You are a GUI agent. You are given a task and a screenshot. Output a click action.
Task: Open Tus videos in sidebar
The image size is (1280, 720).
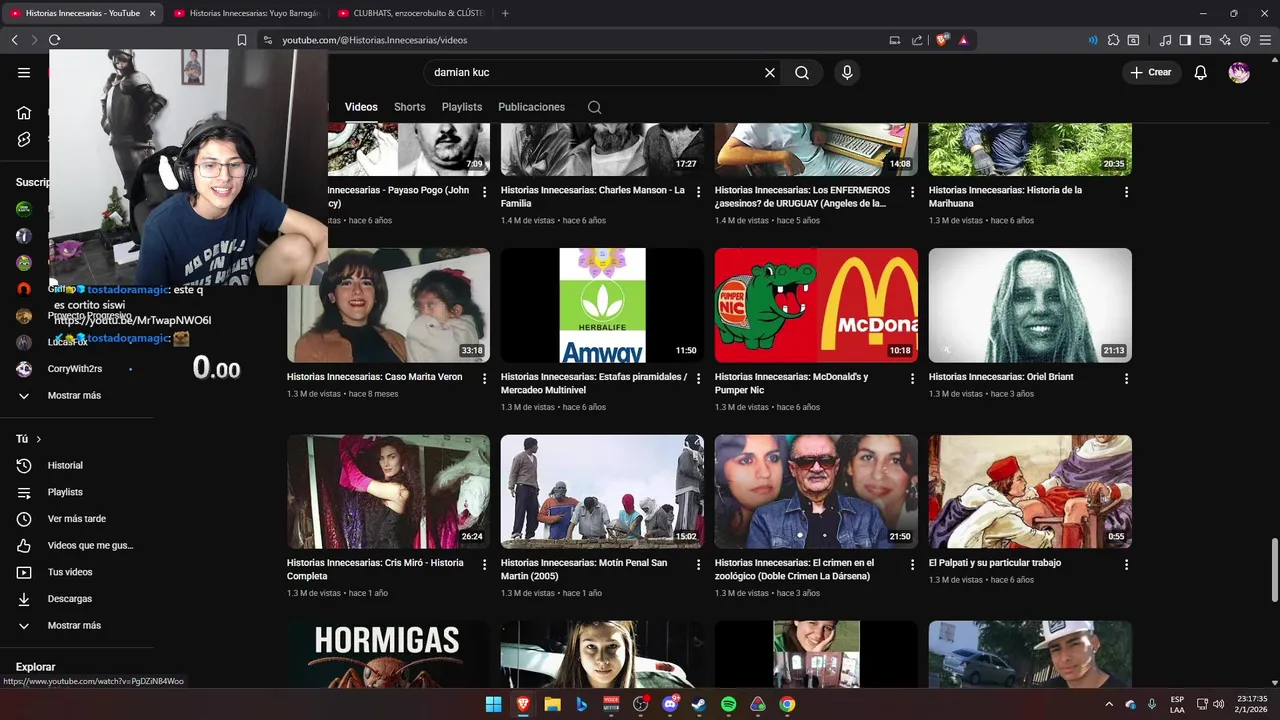tap(70, 572)
